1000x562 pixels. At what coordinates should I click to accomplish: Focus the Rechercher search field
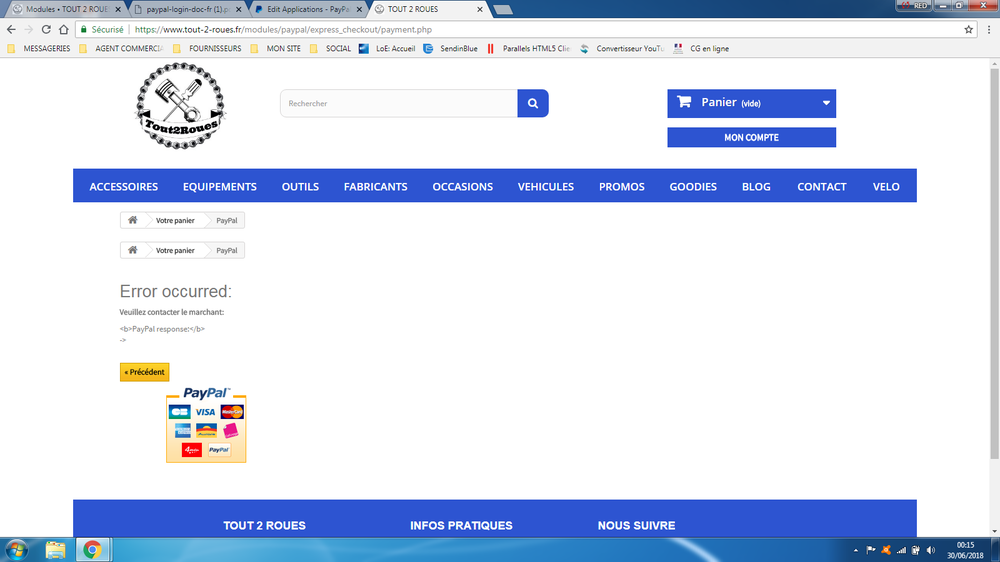pos(399,103)
